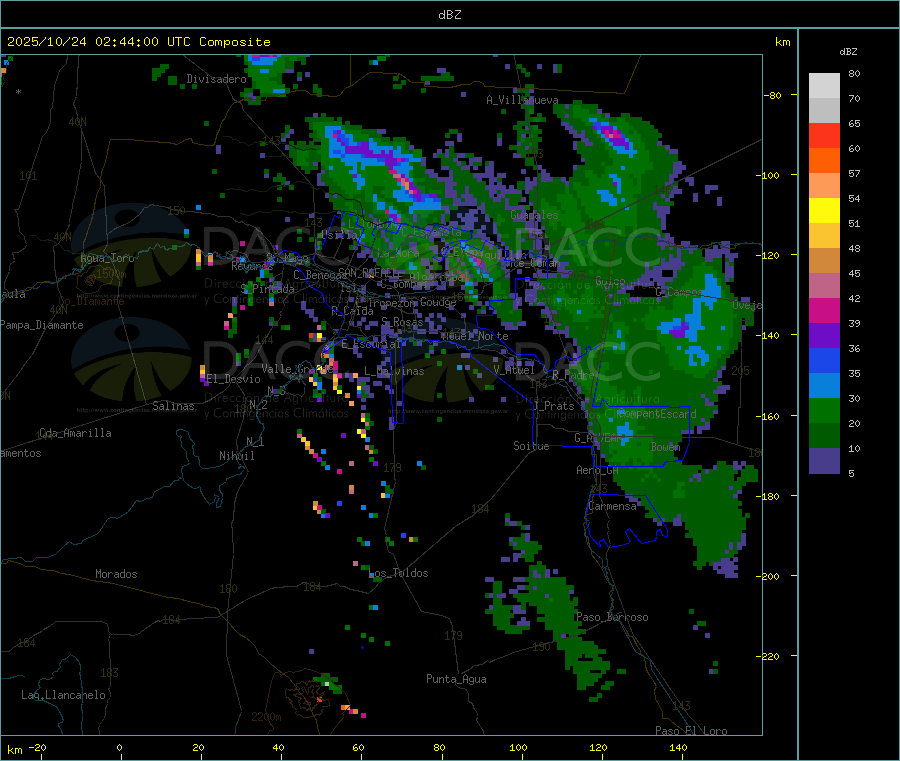The height and width of the screenshot is (761, 900).
Task: Click the -80 km vertical axis label
Action: click(x=773, y=95)
